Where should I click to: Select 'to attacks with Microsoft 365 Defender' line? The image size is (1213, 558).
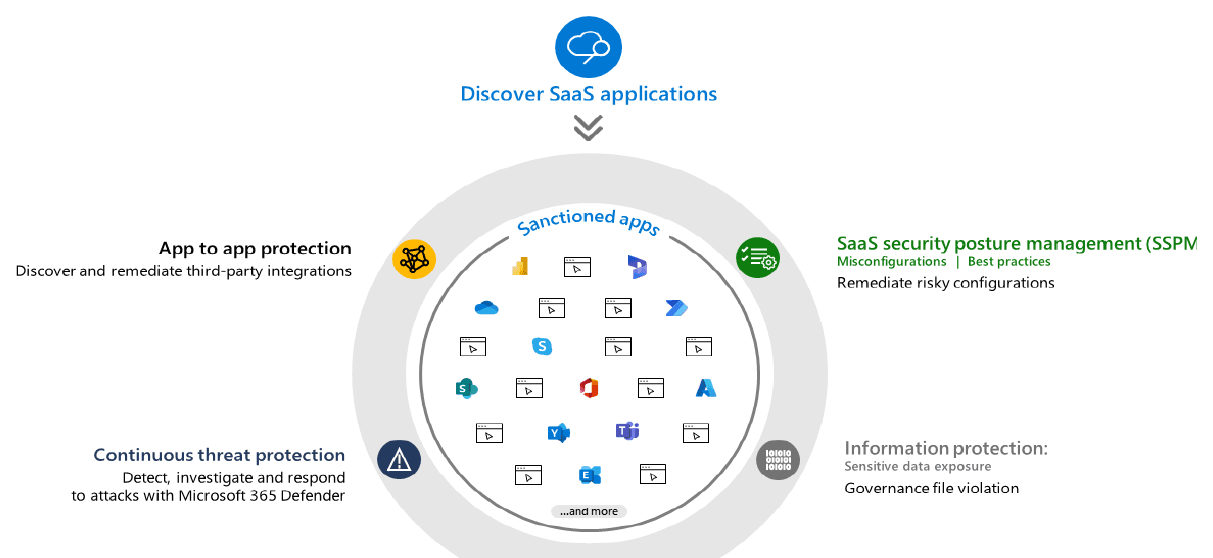209,496
